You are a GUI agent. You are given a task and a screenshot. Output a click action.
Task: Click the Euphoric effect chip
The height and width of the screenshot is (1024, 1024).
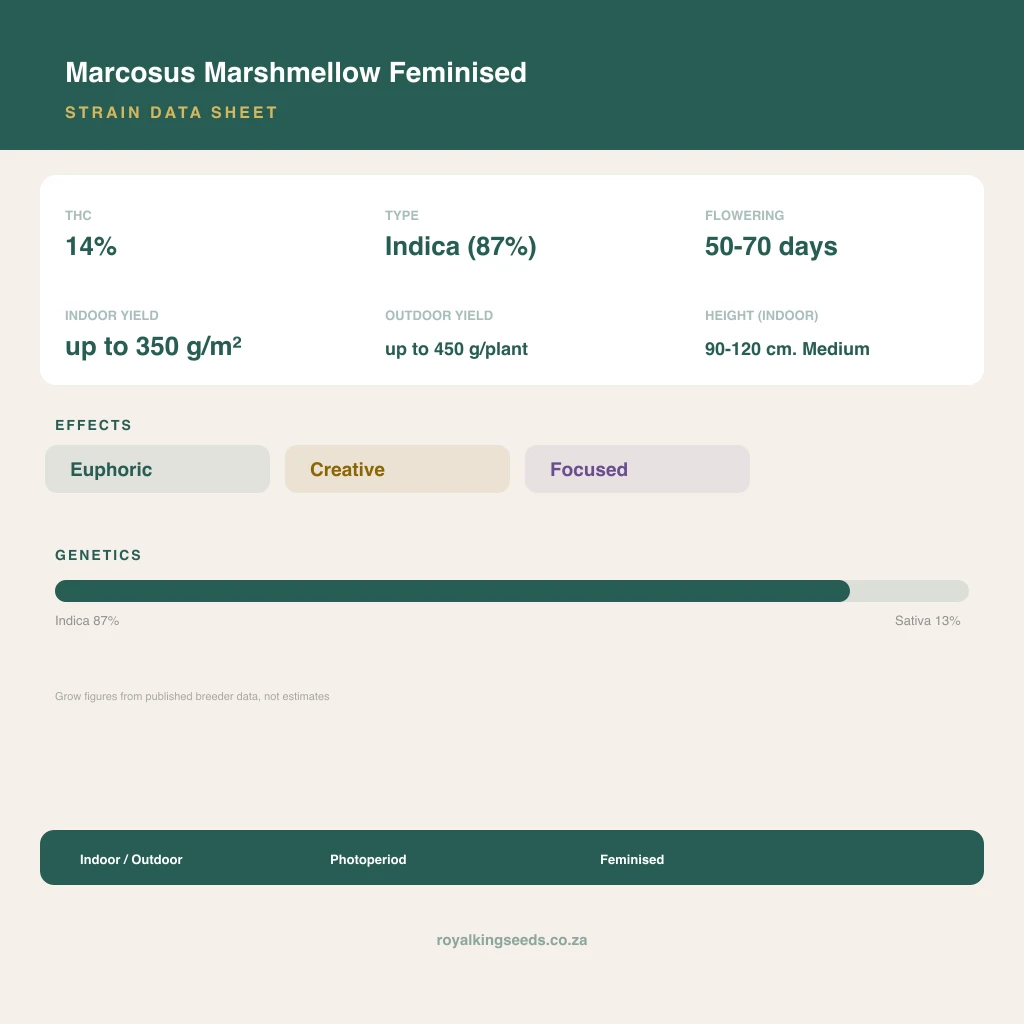pyautogui.click(x=157, y=469)
